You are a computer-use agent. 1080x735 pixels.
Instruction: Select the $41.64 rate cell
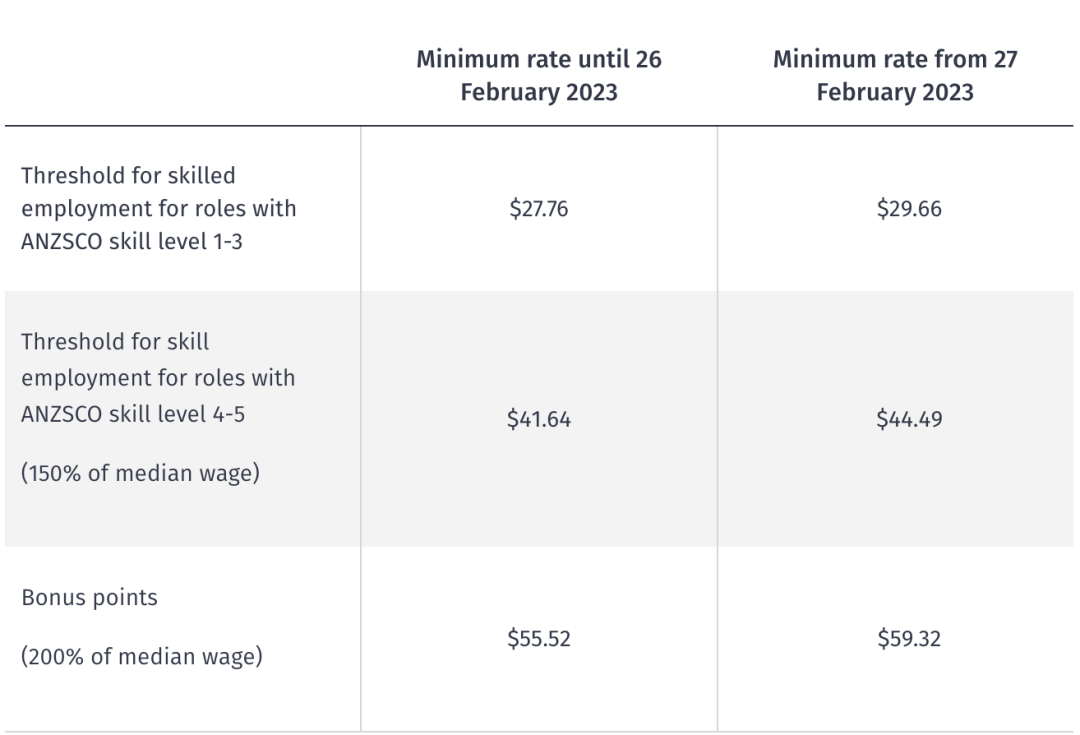click(539, 419)
